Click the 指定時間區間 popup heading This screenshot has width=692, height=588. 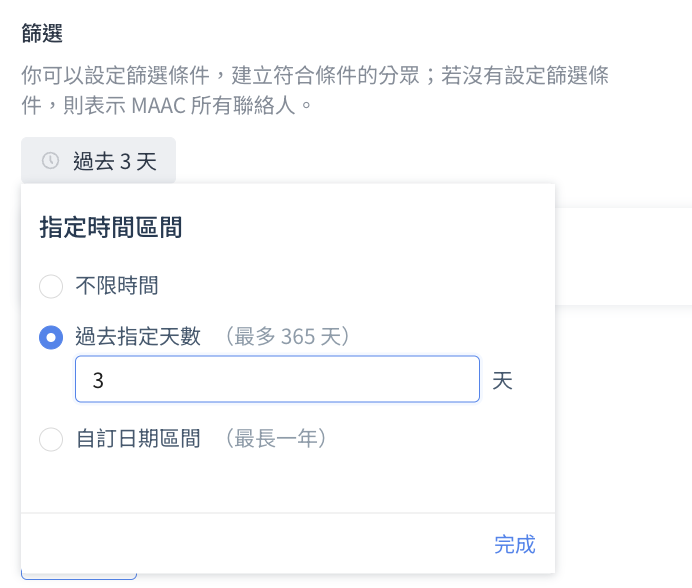pos(111,227)
